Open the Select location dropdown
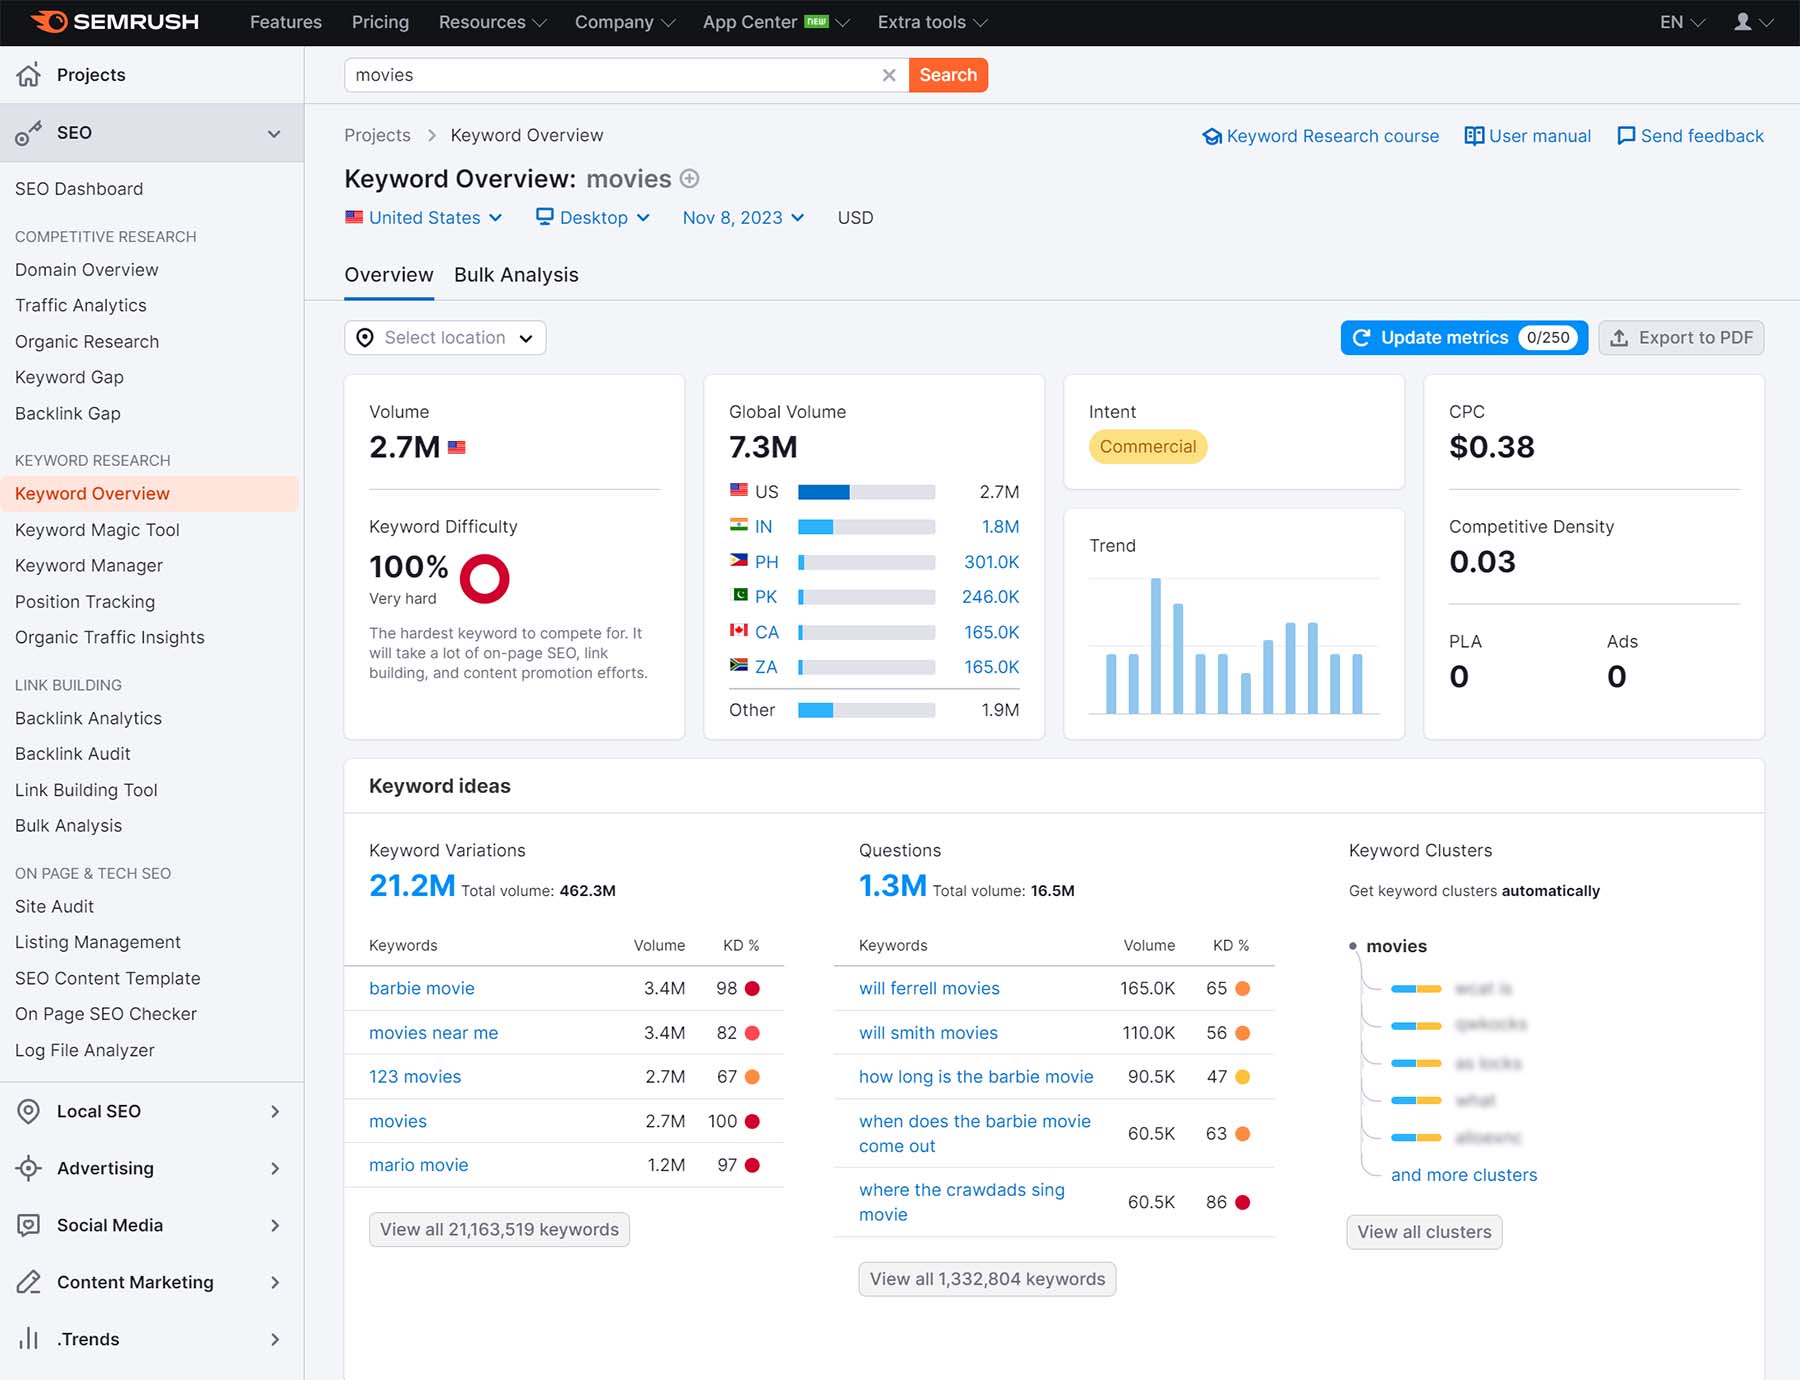This screenshot has height=1380, width=1800. (444, 337)
